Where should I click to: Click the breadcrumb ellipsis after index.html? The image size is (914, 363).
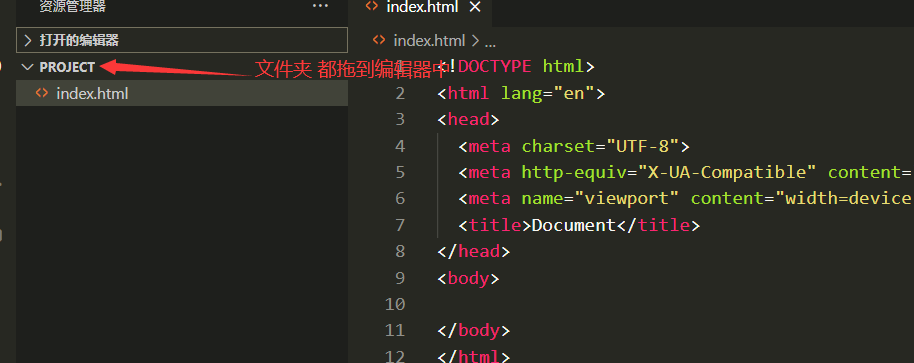click(x=490, y=42)
